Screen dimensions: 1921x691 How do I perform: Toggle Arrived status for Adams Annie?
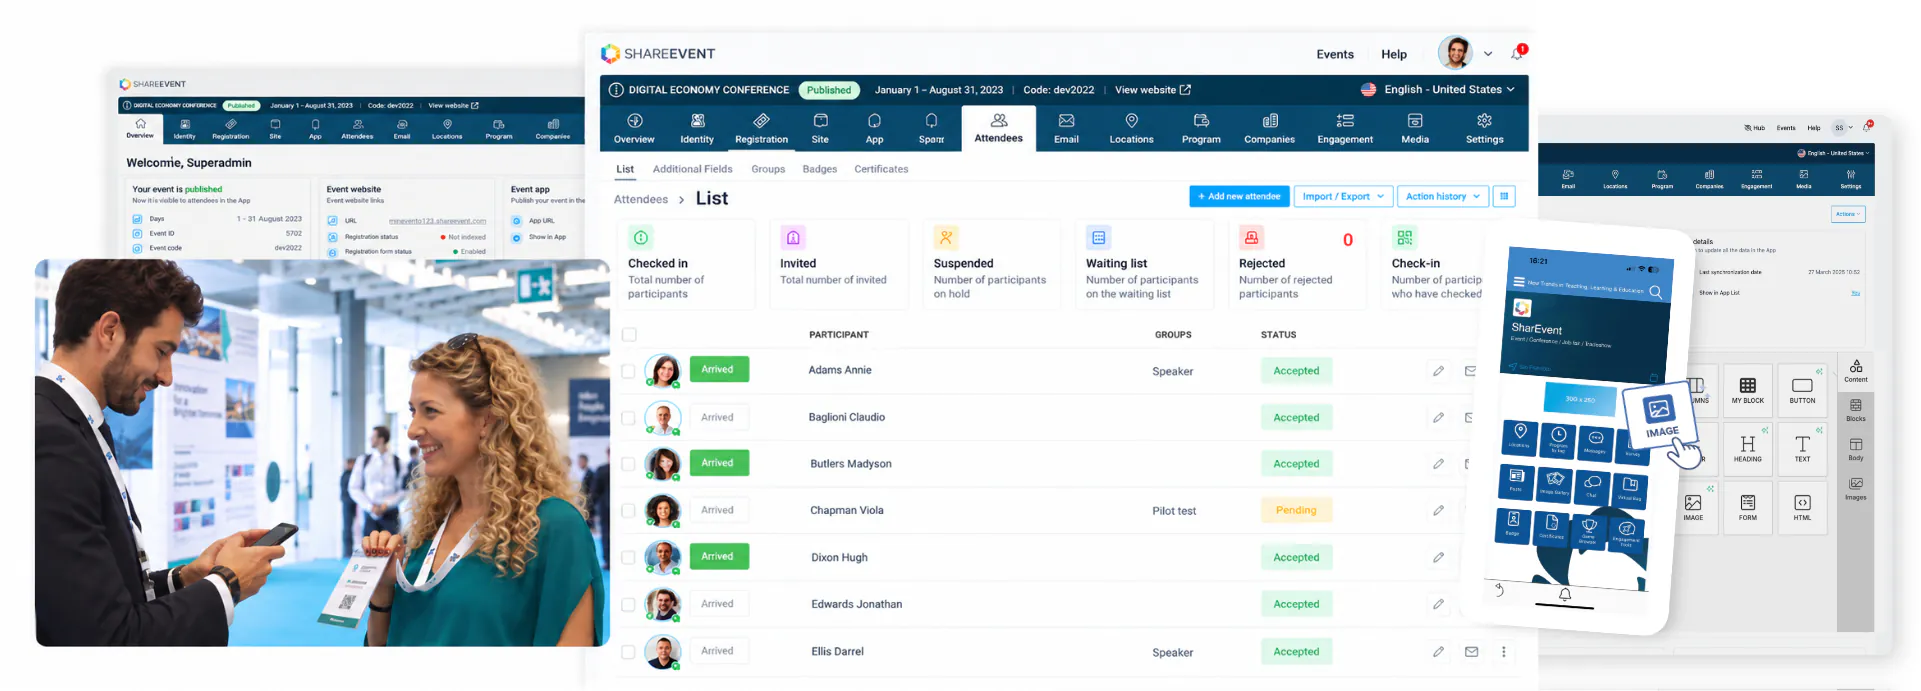718,369
